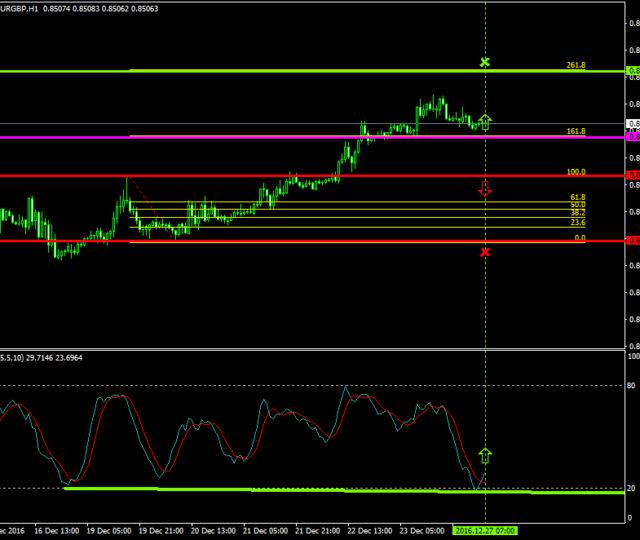Viewport: 640px width, 540px height.
Task: Select the green up arrow on the price chart
Action: click(485, 122)
